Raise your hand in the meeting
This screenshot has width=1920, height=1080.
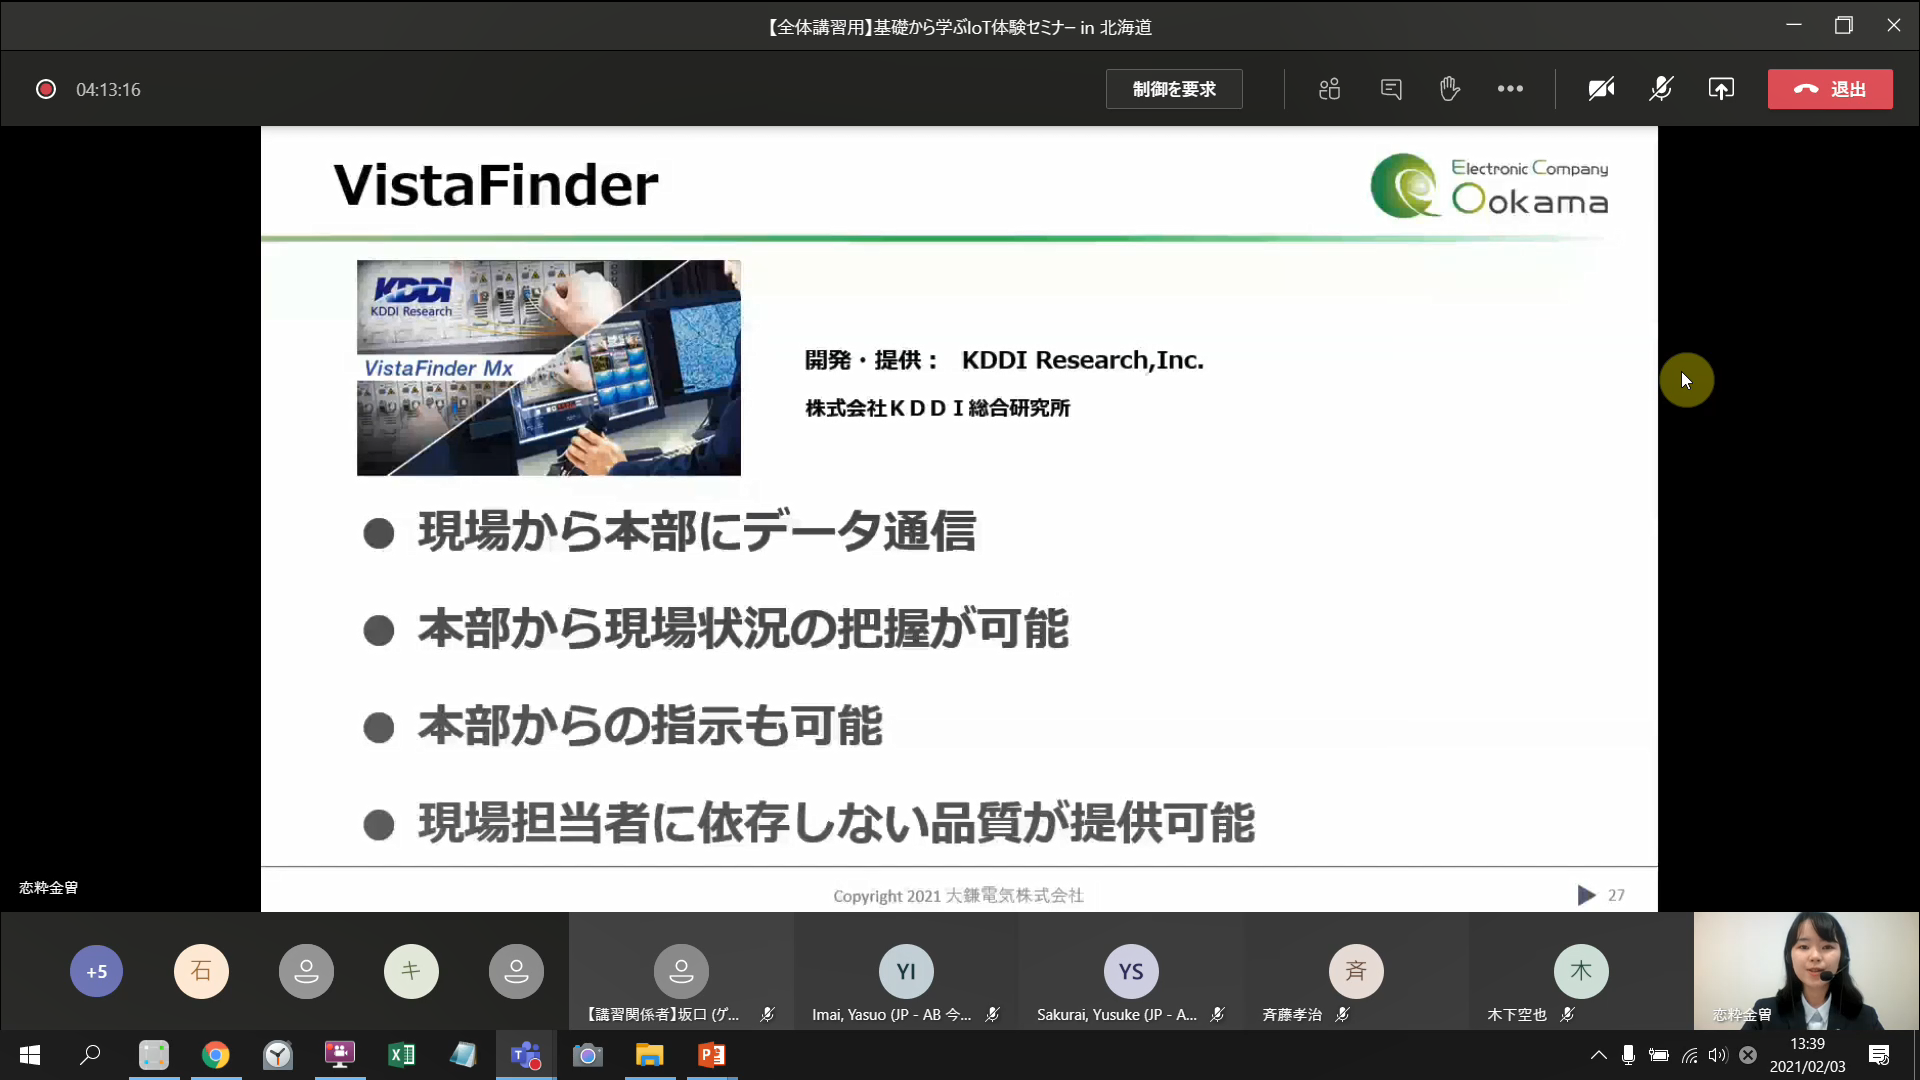click(x=1449, y=89)
